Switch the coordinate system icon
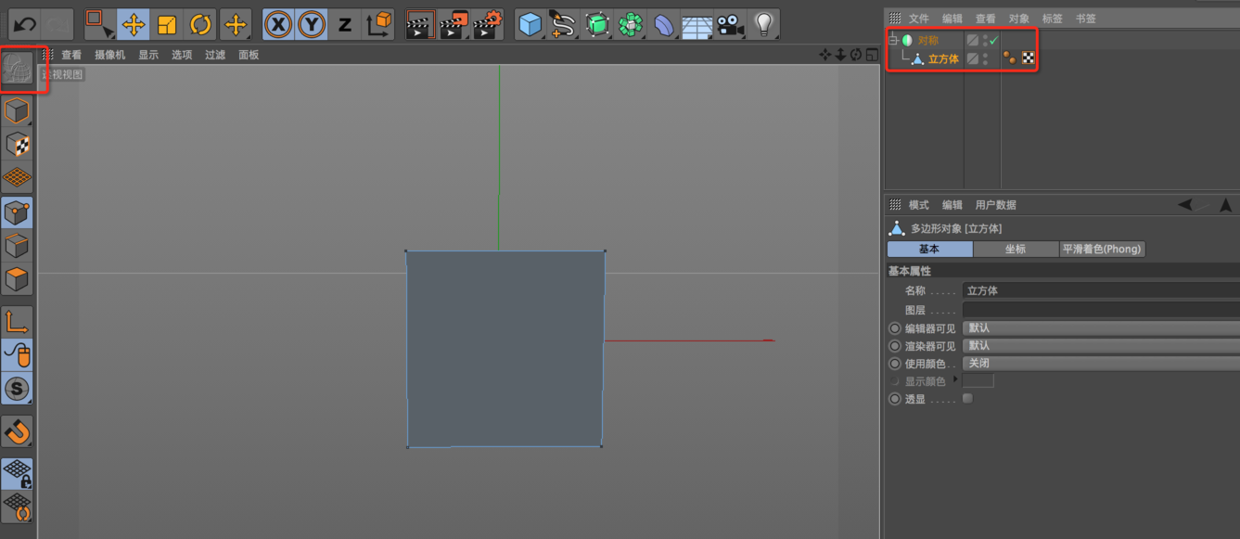Image resolution: width=1240 pixels, height=539 pixels. [379, 24]
